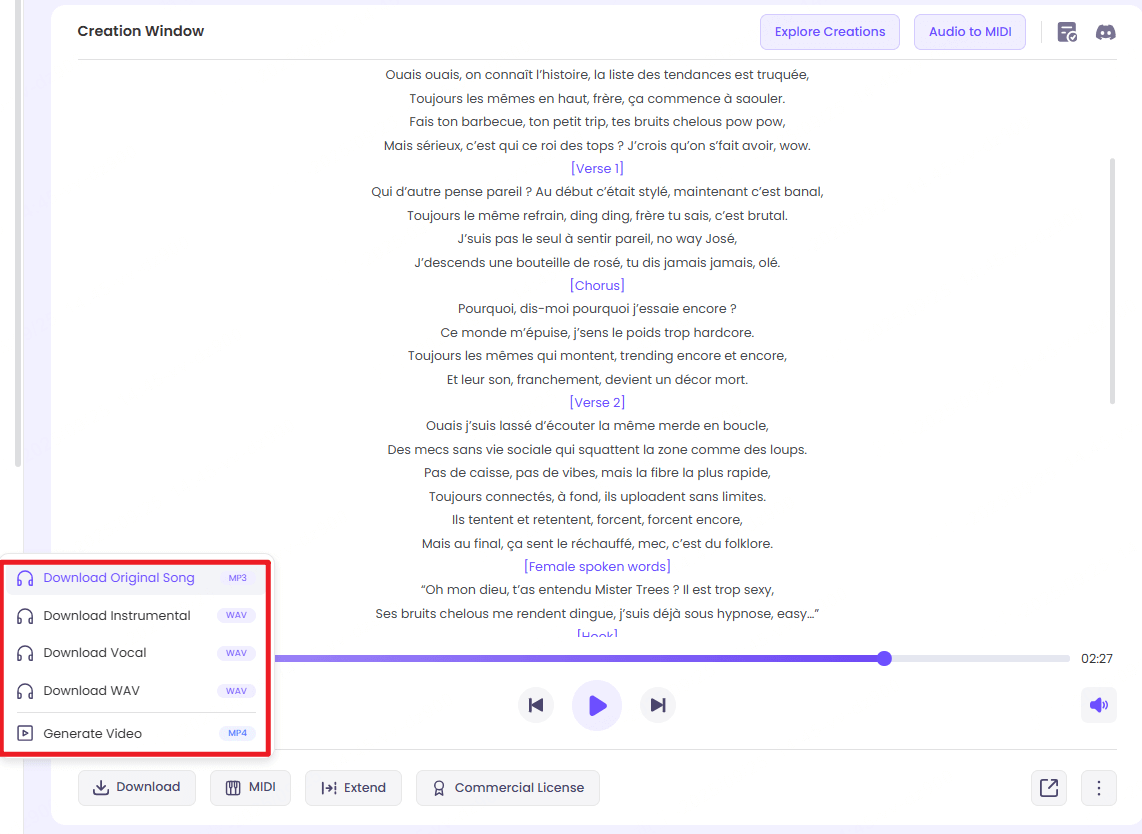Click the video icon beside Generate Video
The height and width of the screenshot is (834, 1142).
tap(25, 733)
